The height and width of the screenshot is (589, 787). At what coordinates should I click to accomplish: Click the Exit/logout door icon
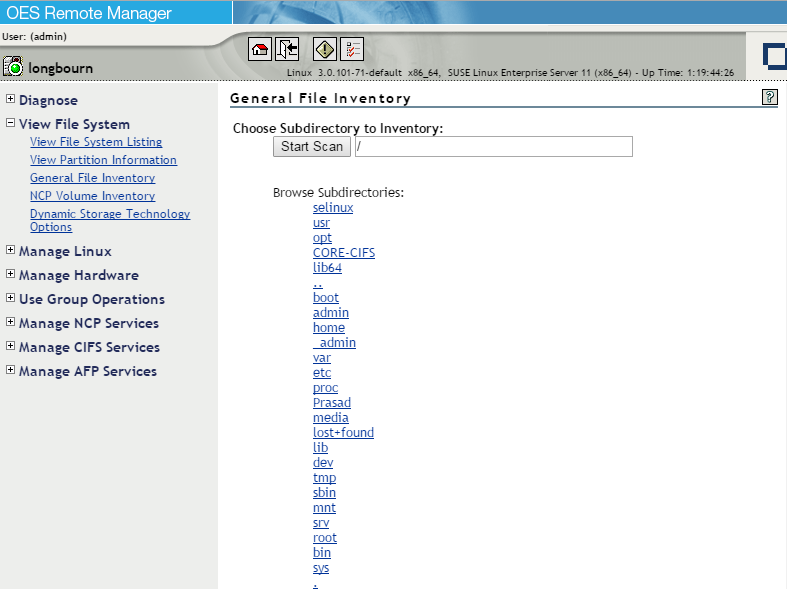tap(287, 49)
